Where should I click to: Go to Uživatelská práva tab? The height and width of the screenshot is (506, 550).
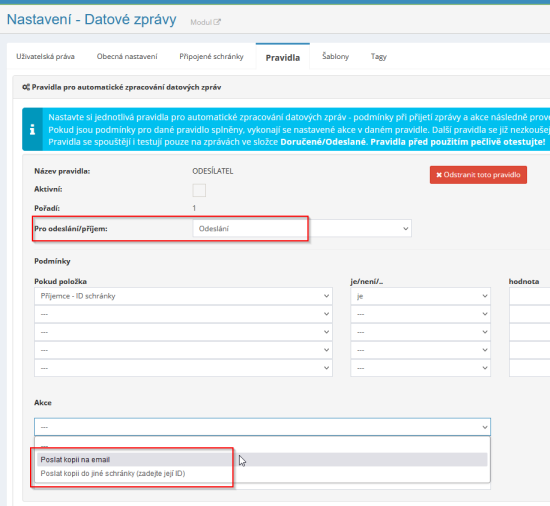tap(45, 56)
